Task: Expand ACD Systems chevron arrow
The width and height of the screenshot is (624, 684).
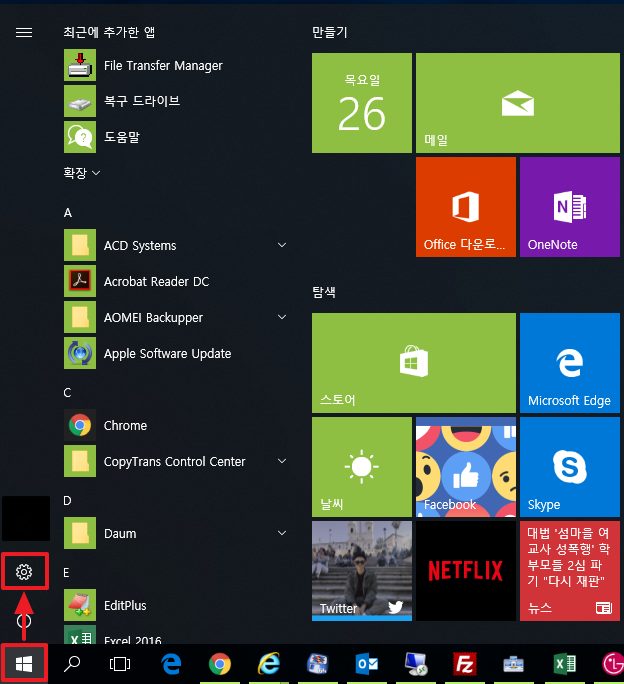Action: [x=282, y=245]
